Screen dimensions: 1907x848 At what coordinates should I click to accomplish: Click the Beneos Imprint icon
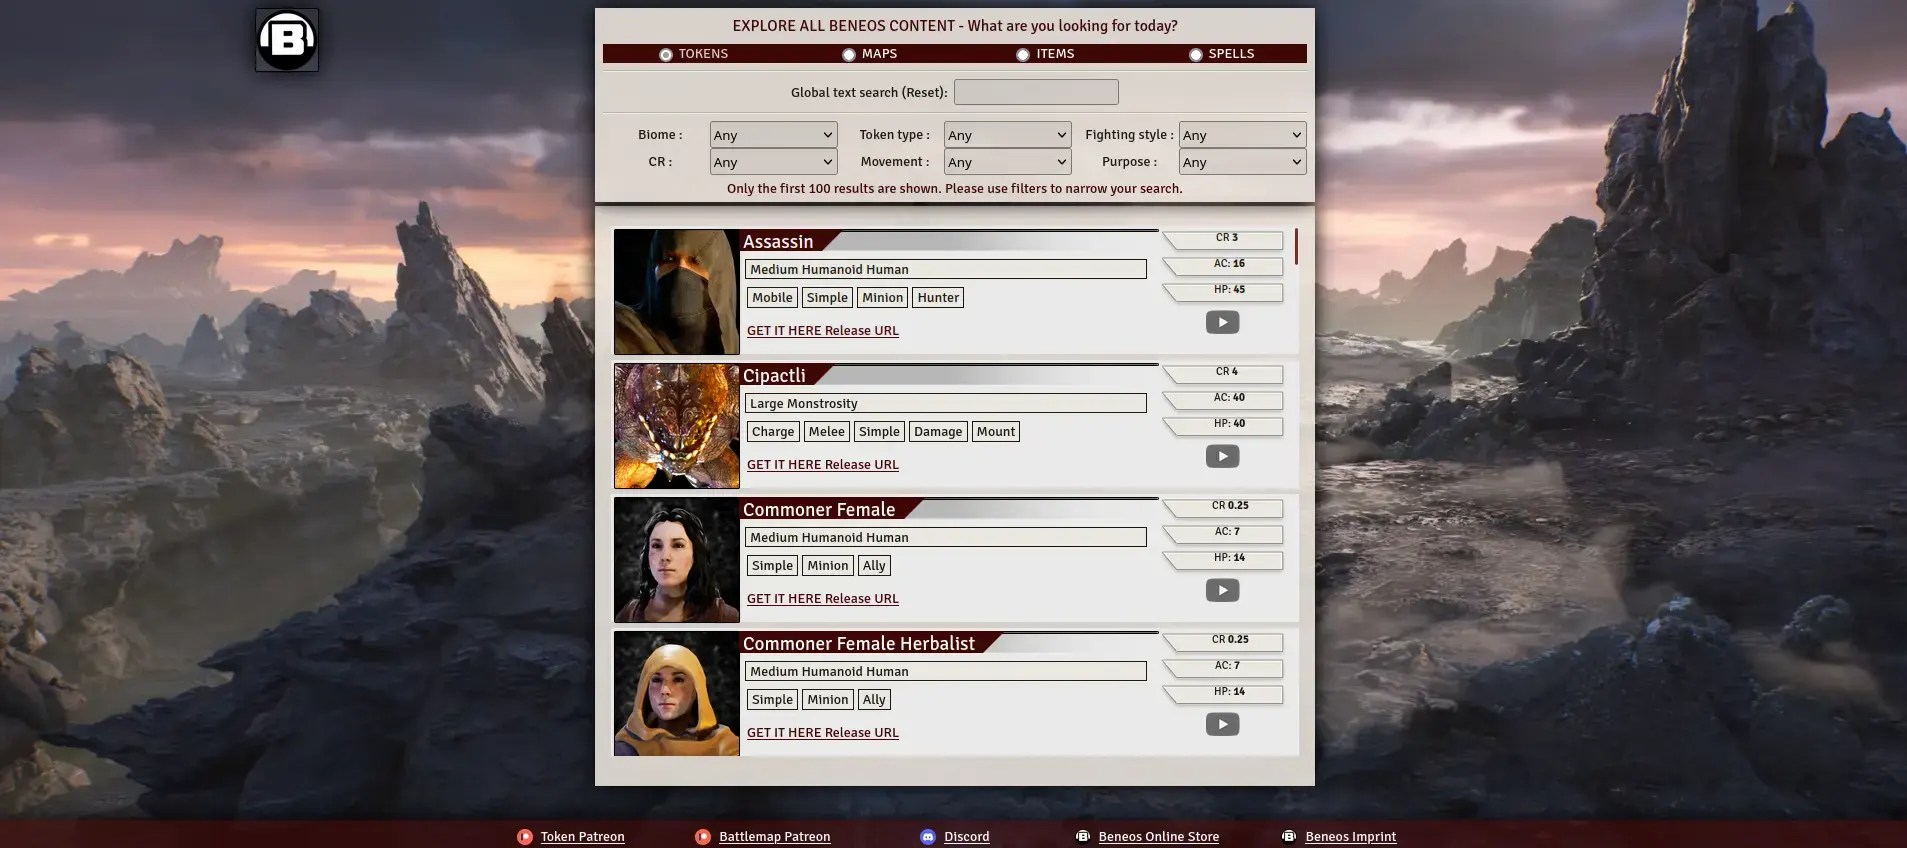(1289, 836)
